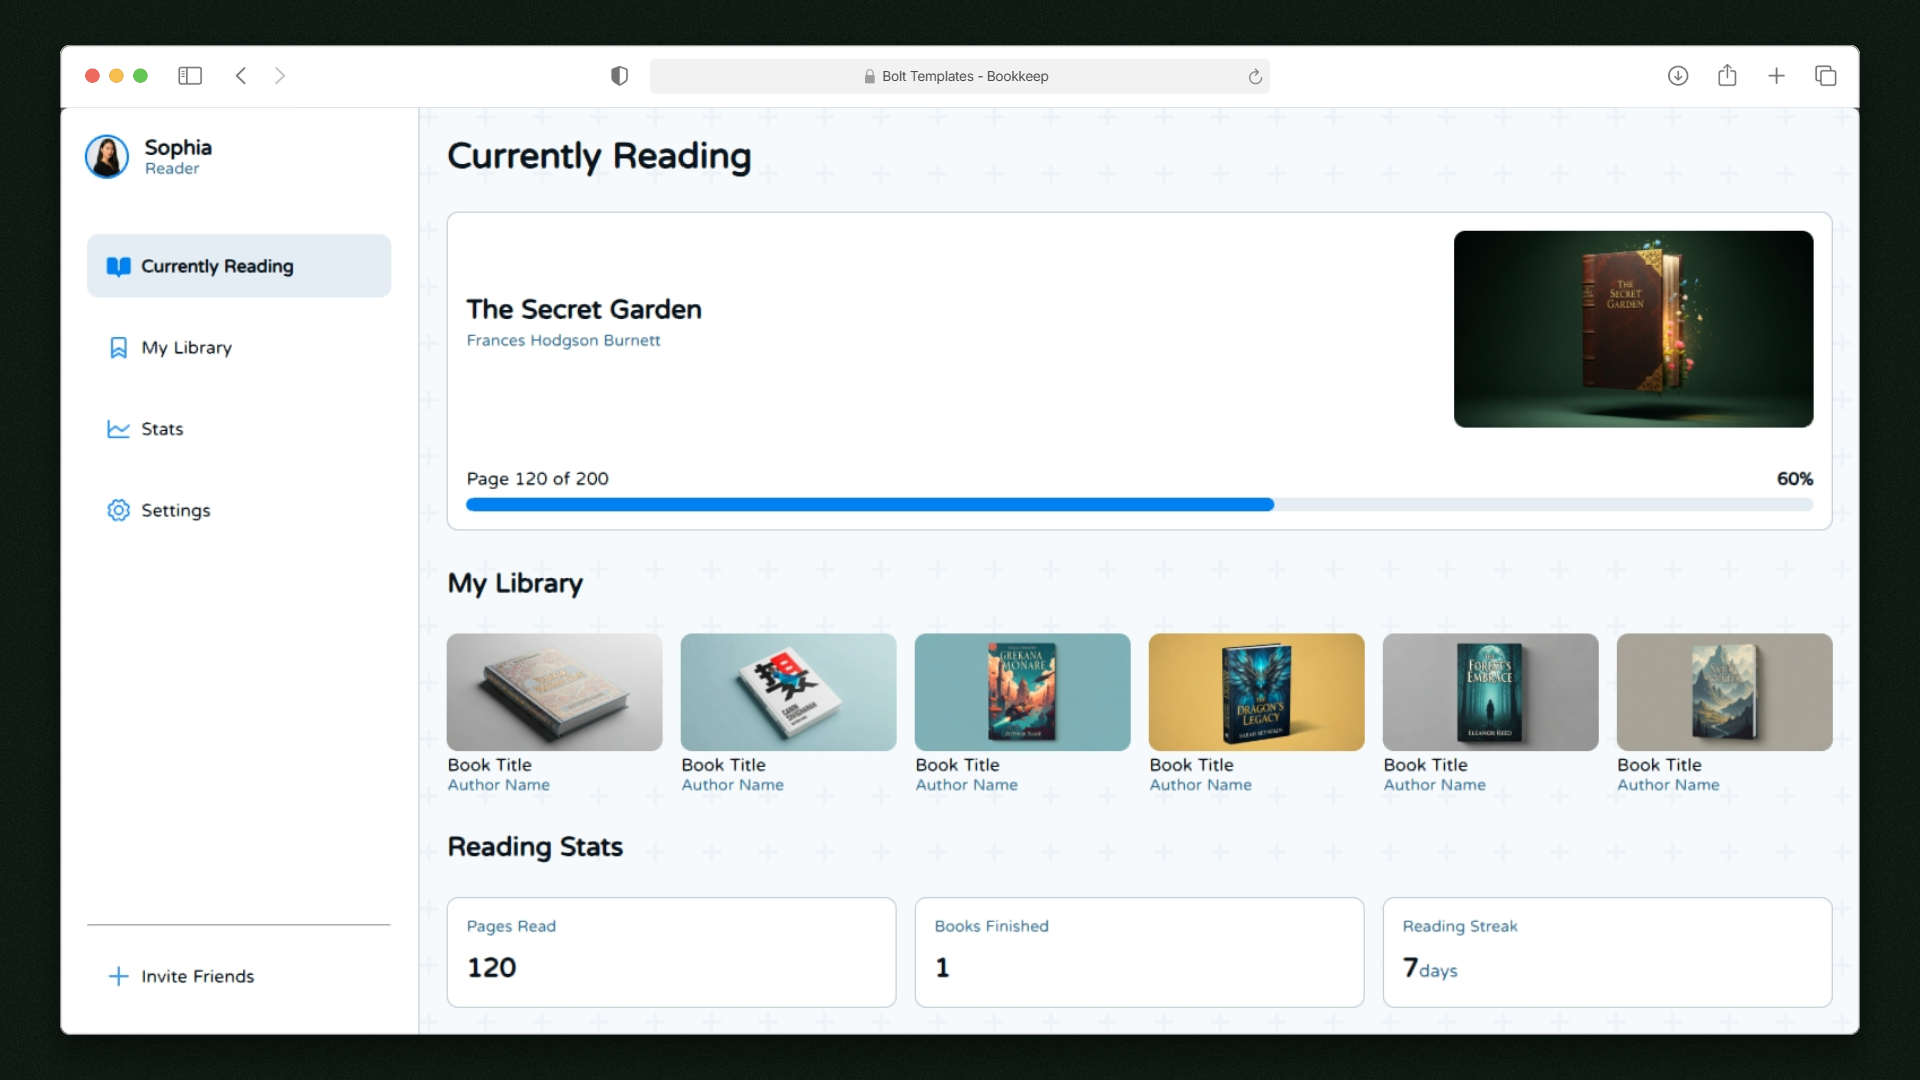Go back with the browser back arrow

(x=241, y=76)
